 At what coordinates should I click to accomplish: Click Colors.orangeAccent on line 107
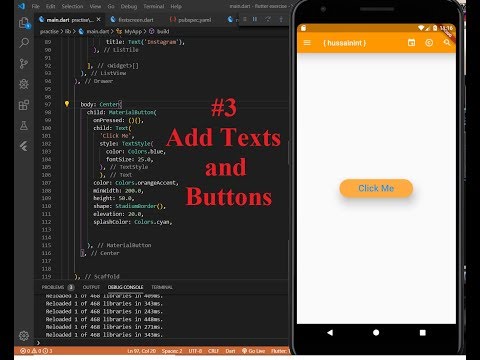[146, 183]
